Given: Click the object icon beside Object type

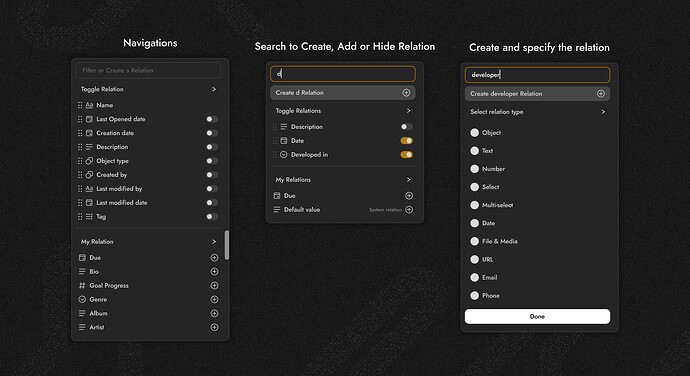Looking at the screenshot, I should [89, 161].
